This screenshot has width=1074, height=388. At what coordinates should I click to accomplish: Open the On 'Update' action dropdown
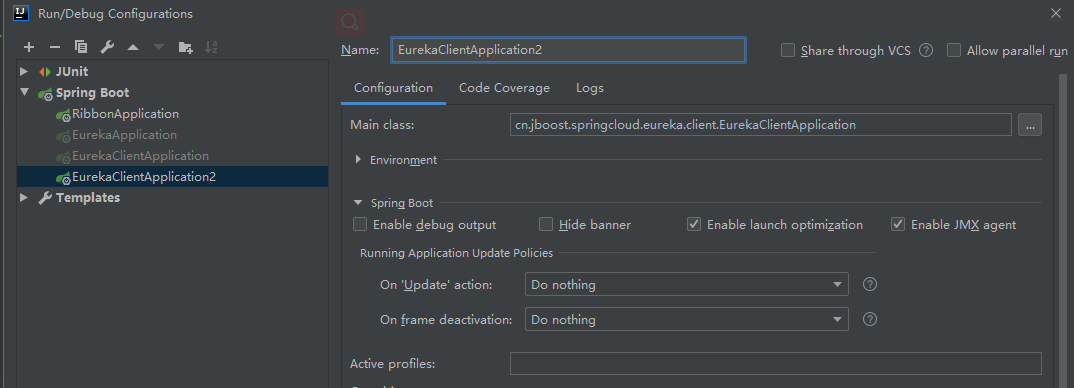[686, 284]
